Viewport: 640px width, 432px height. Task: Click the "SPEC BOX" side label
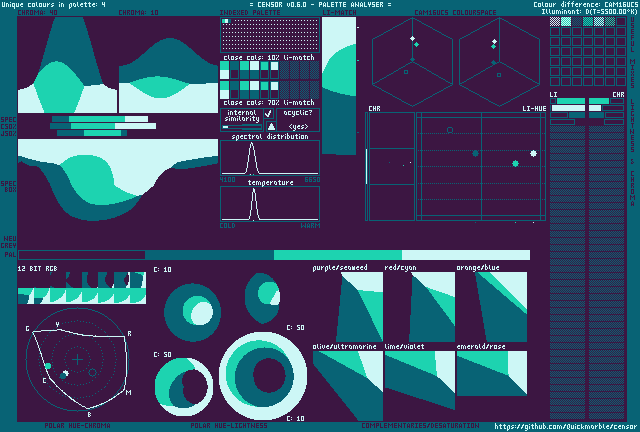pyautogui.click(x=9, y=187)
